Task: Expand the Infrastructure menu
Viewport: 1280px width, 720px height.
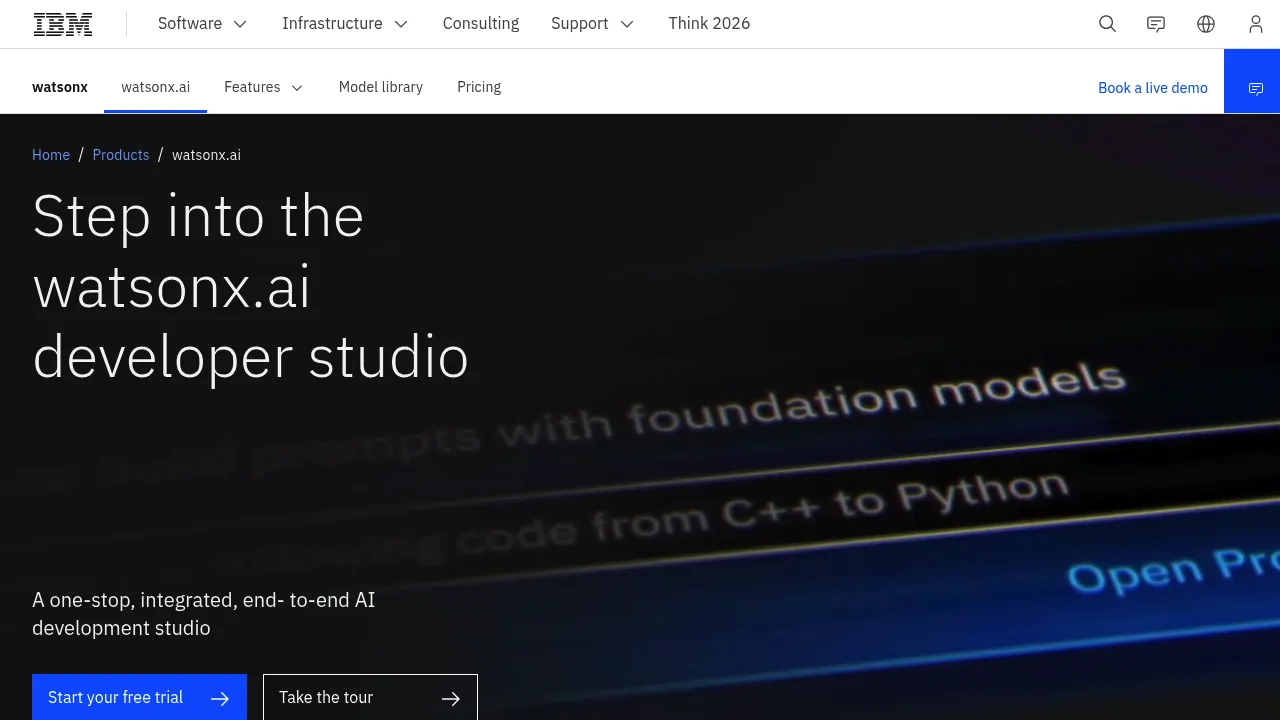Action: (345, 24)
